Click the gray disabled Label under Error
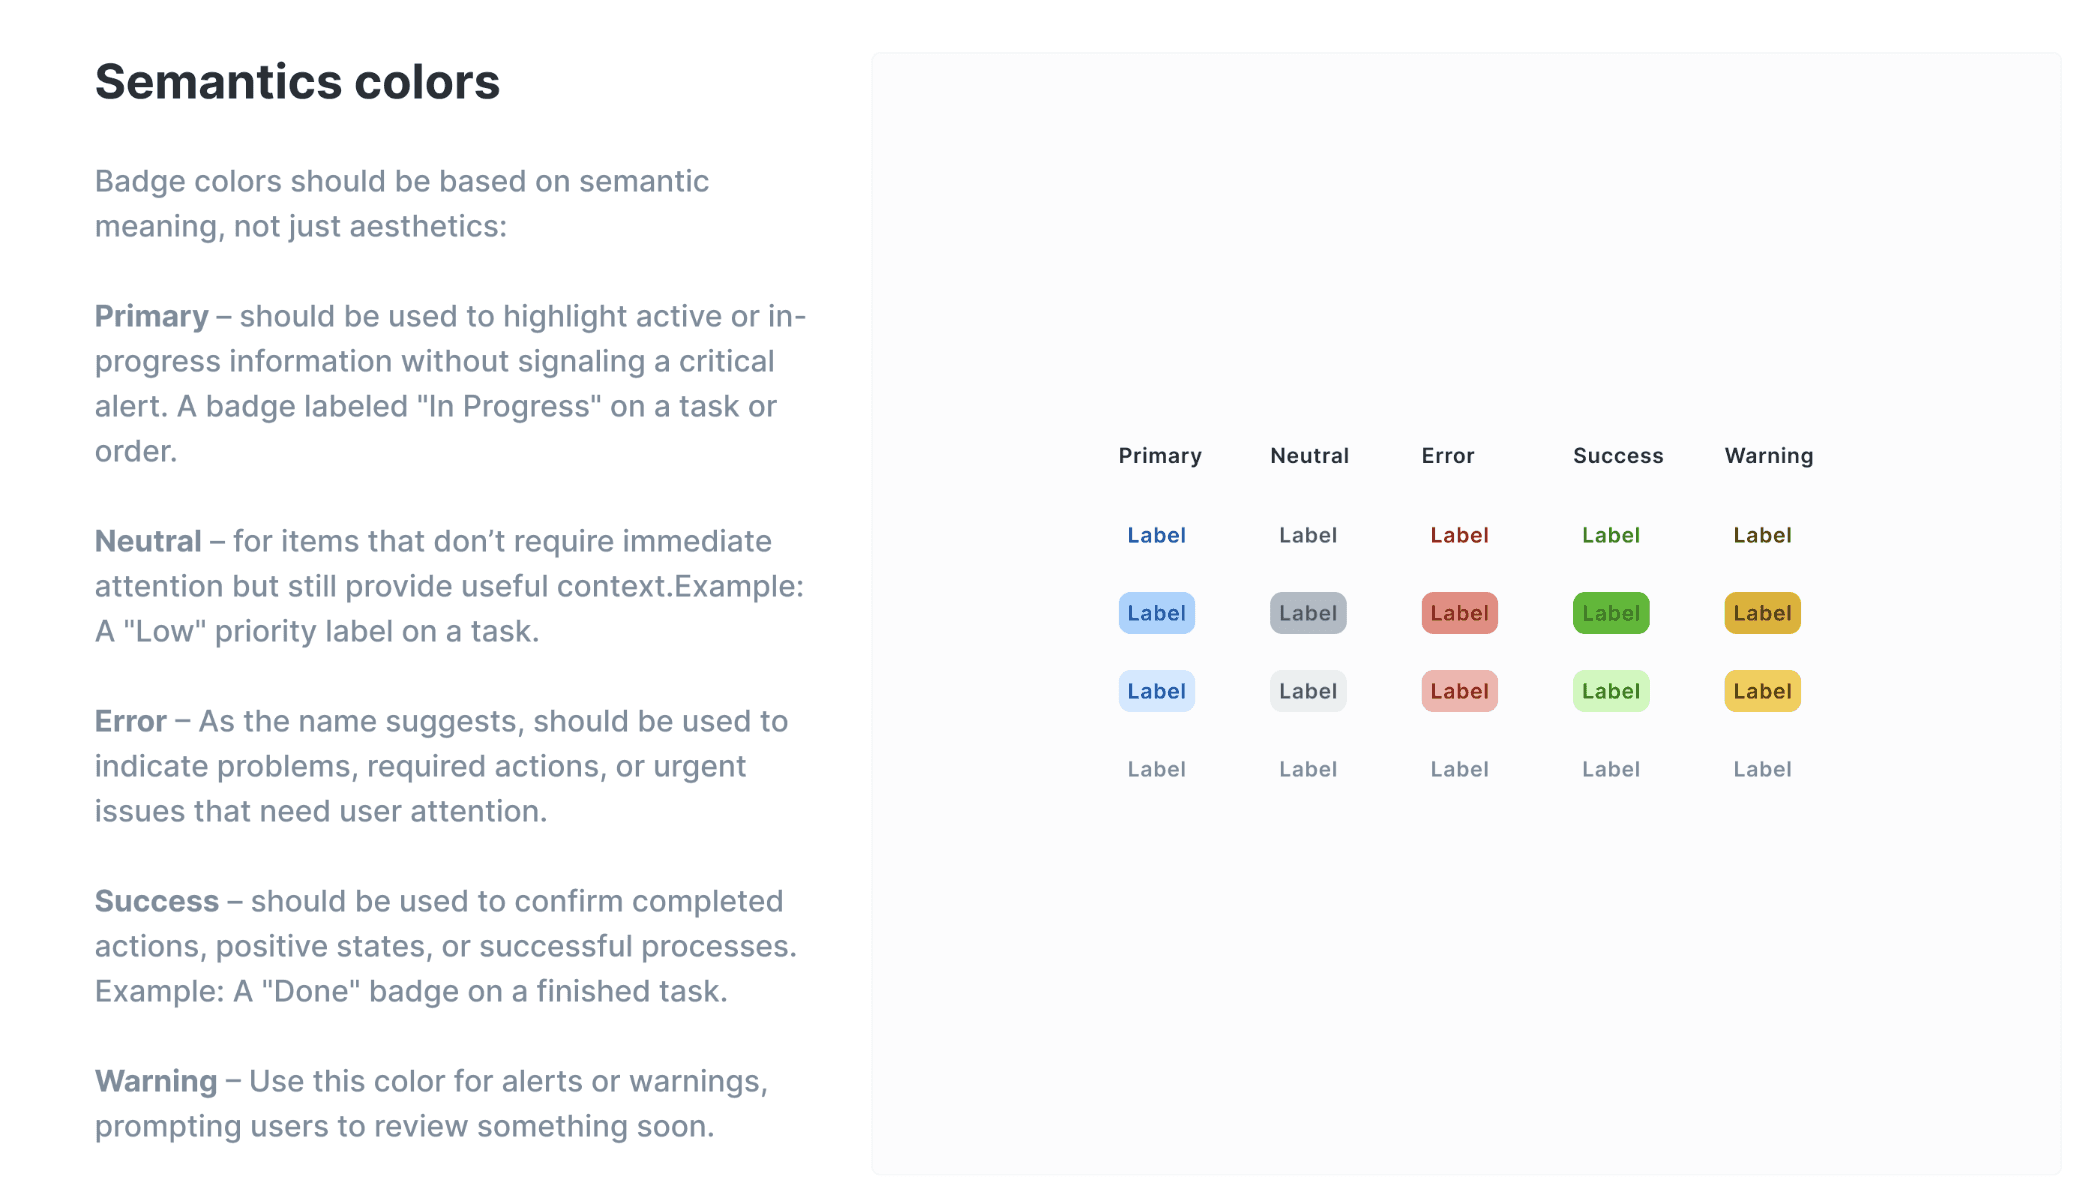2074x1190 pixels. pyautogui.click(x=1459, y=769)
